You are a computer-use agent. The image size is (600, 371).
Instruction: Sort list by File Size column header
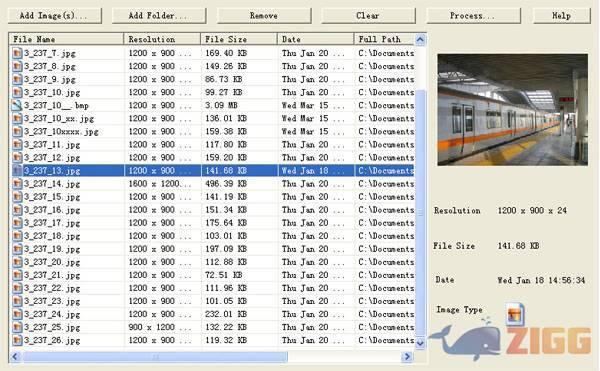tap(239, 39)
